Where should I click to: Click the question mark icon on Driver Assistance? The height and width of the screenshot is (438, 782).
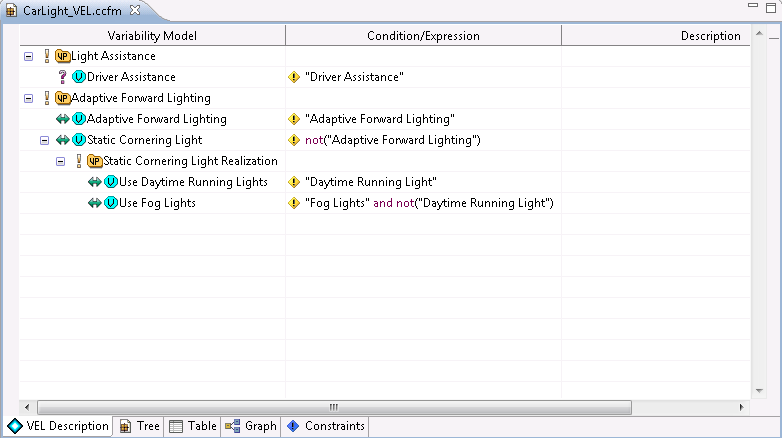coord(62,77)
